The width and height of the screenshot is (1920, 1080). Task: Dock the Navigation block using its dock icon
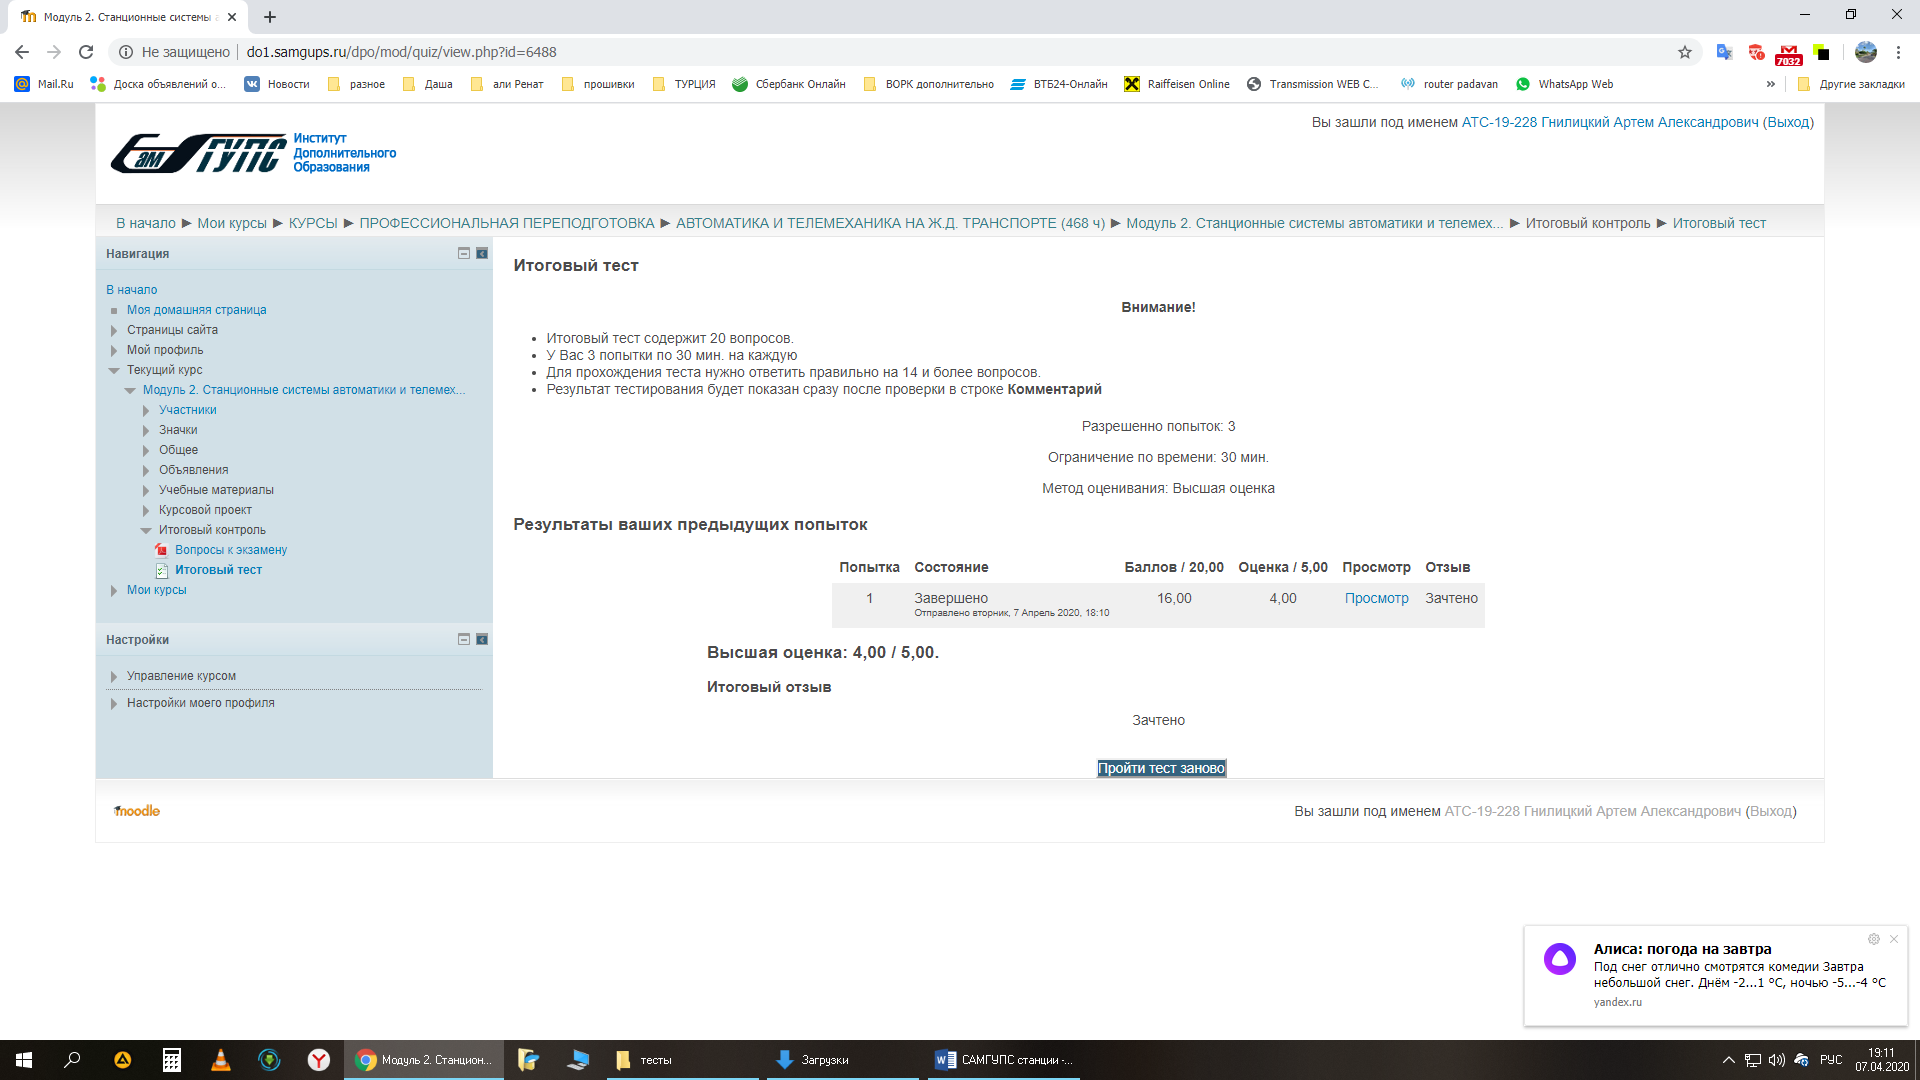pos(482,254)
